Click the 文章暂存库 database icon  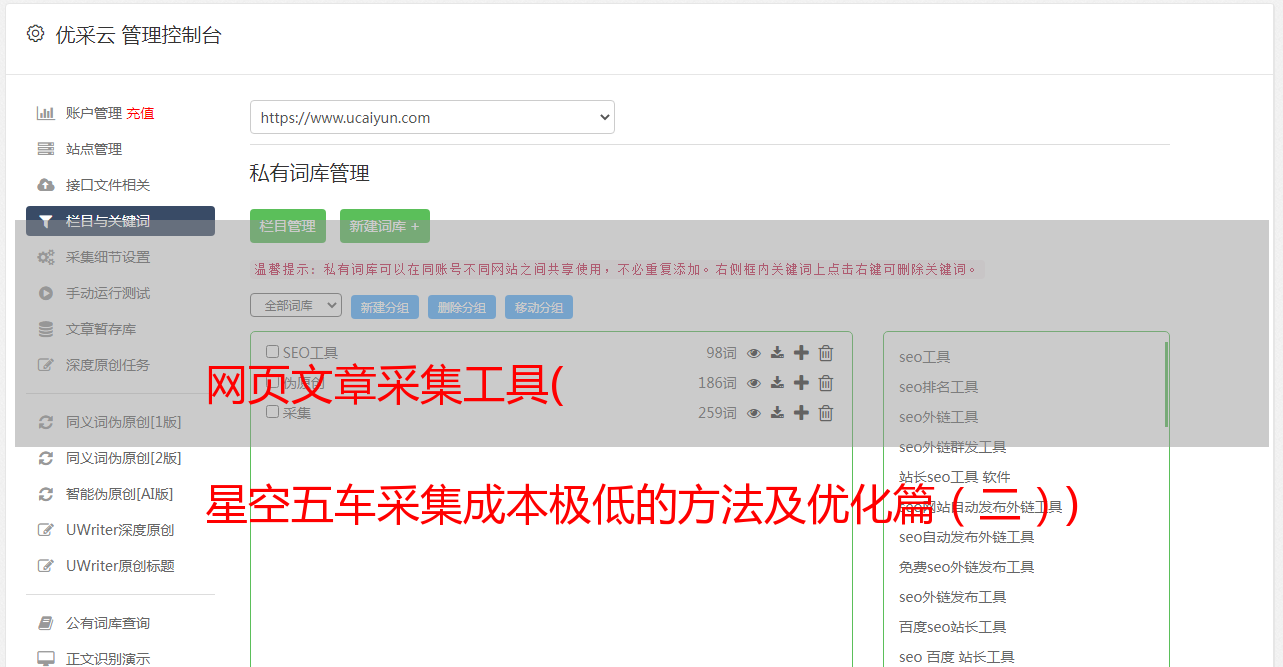[46, 329]
